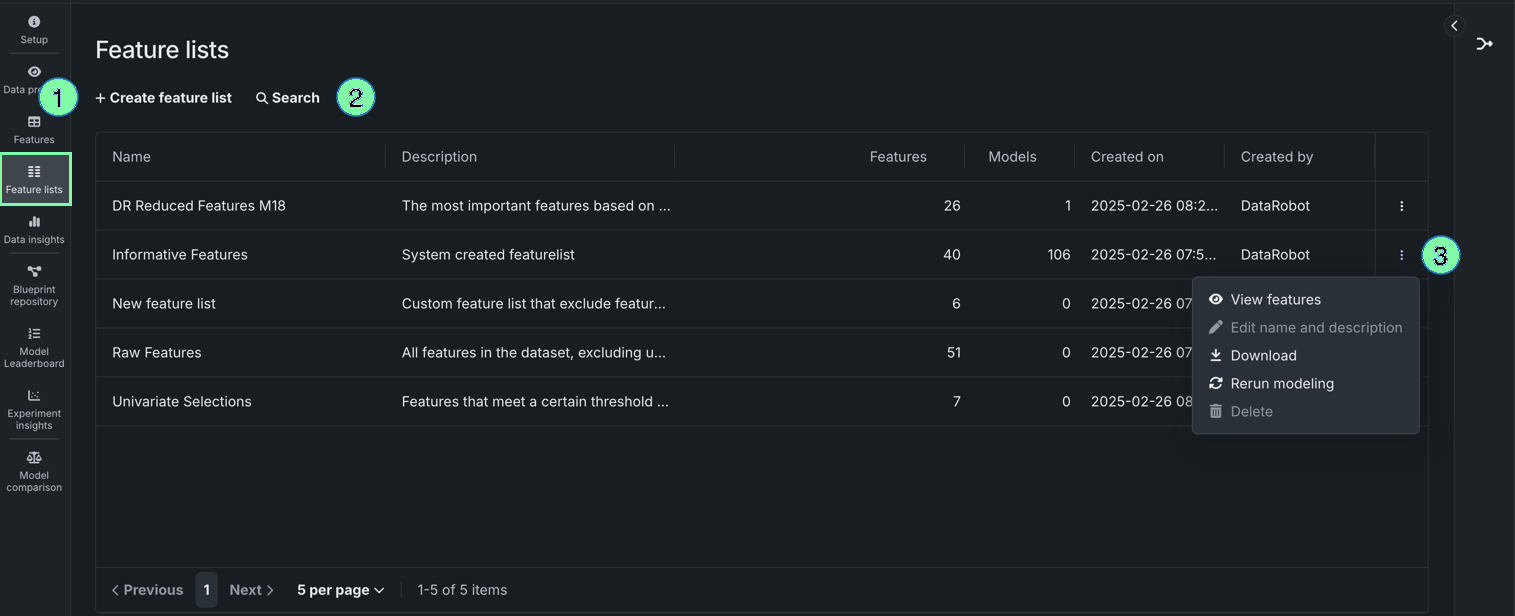Choose View features from the context menu
This screenshot has height=616, width=1515.
(1275, 300)
